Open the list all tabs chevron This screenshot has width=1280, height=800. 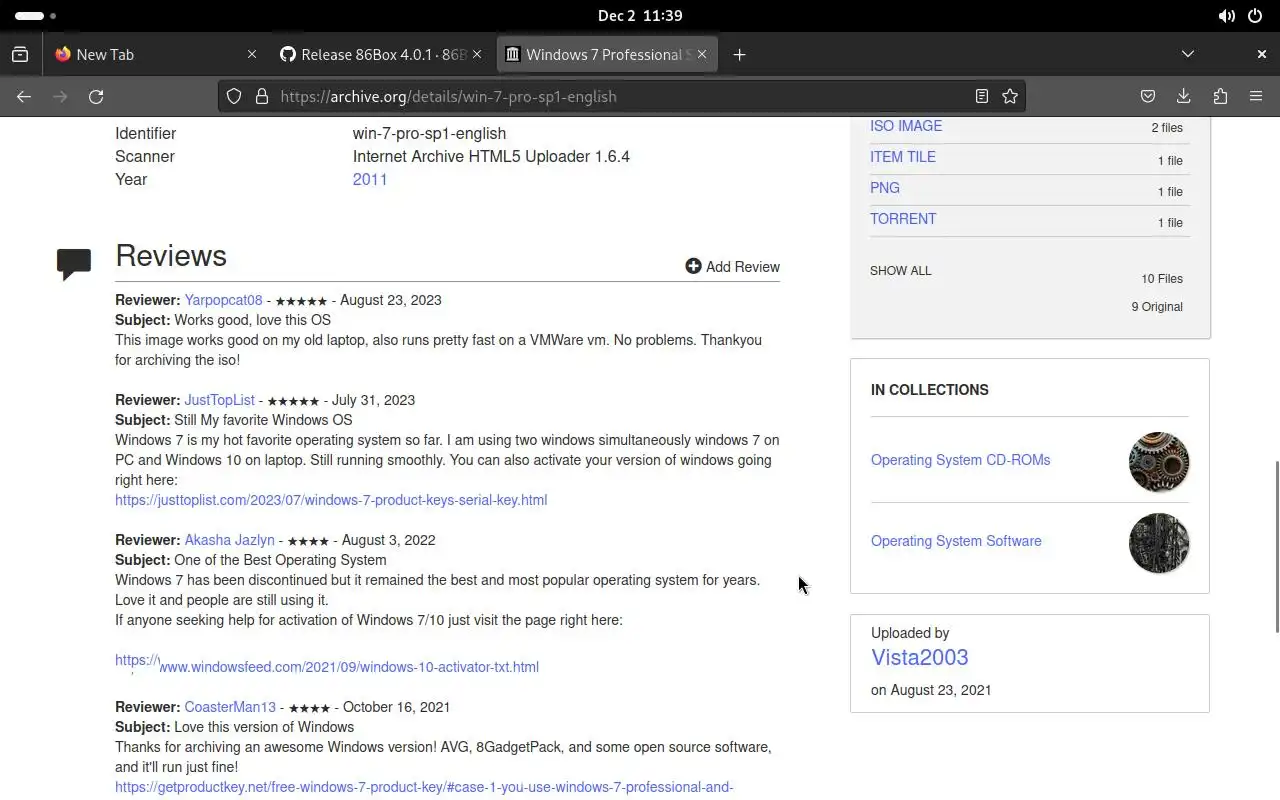click(x=1188, y=54)
